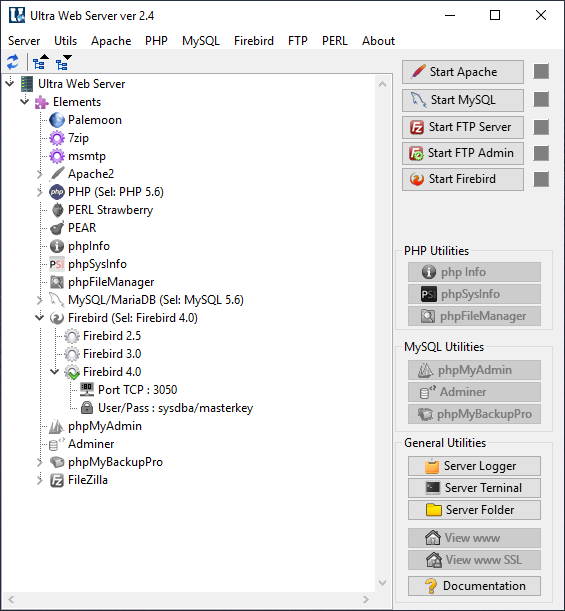Click the Adminer database icon in tree
Viewport: 565px width, 611px height.
56,444
